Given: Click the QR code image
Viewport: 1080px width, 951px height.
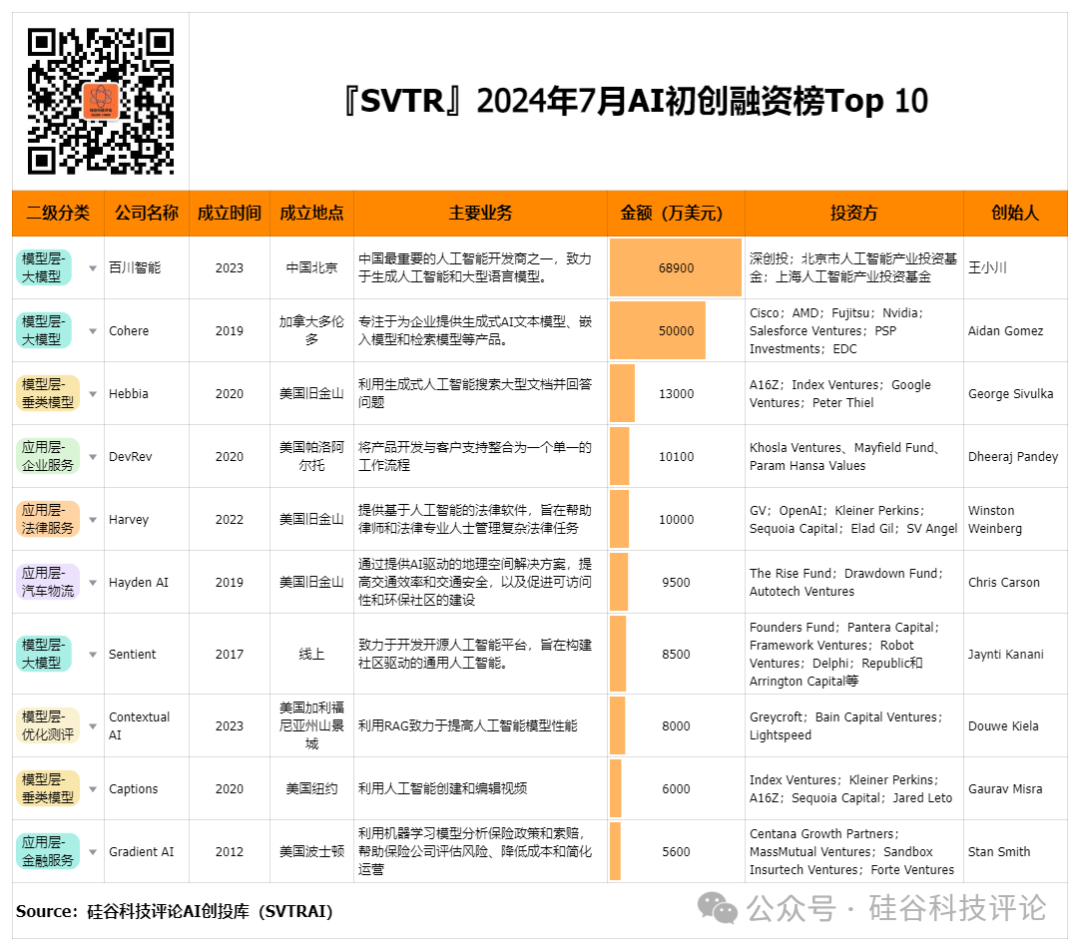Looking at the screenshot, I should 101,101.
